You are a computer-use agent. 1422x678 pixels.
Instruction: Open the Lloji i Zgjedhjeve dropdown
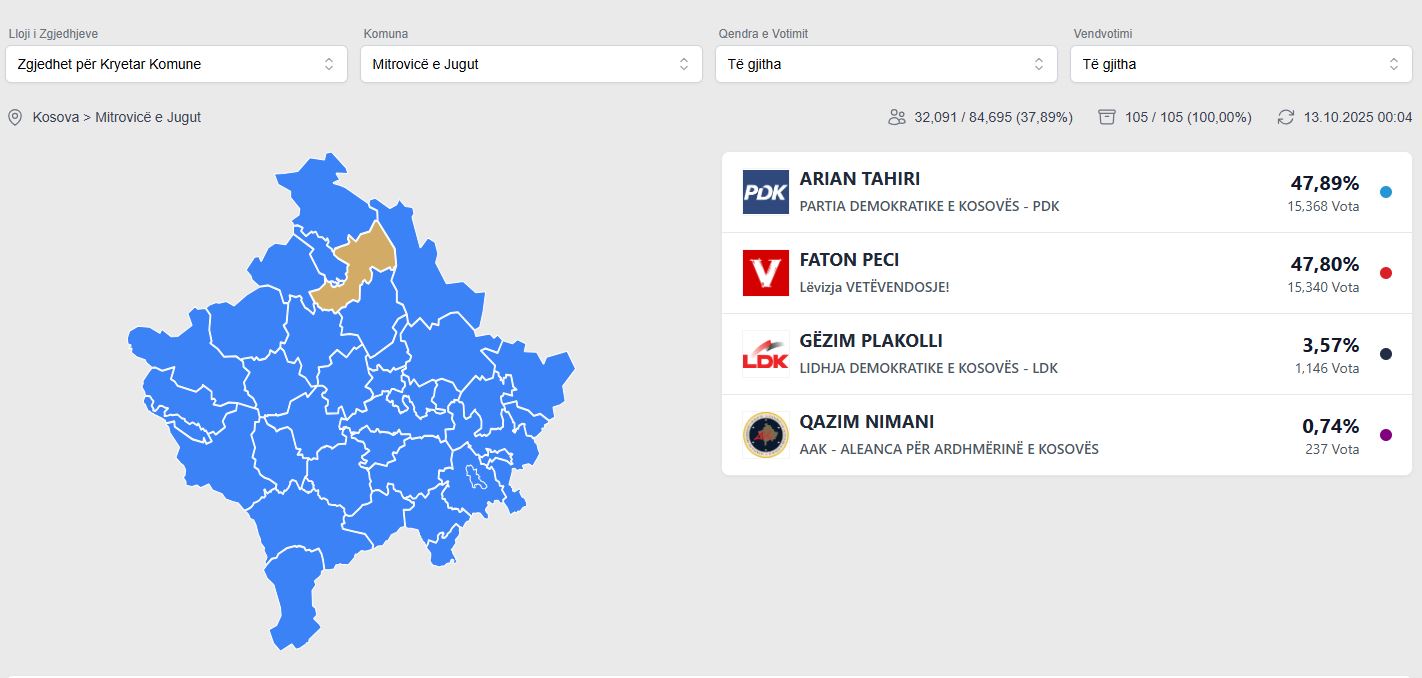click(x=176, y=64)
